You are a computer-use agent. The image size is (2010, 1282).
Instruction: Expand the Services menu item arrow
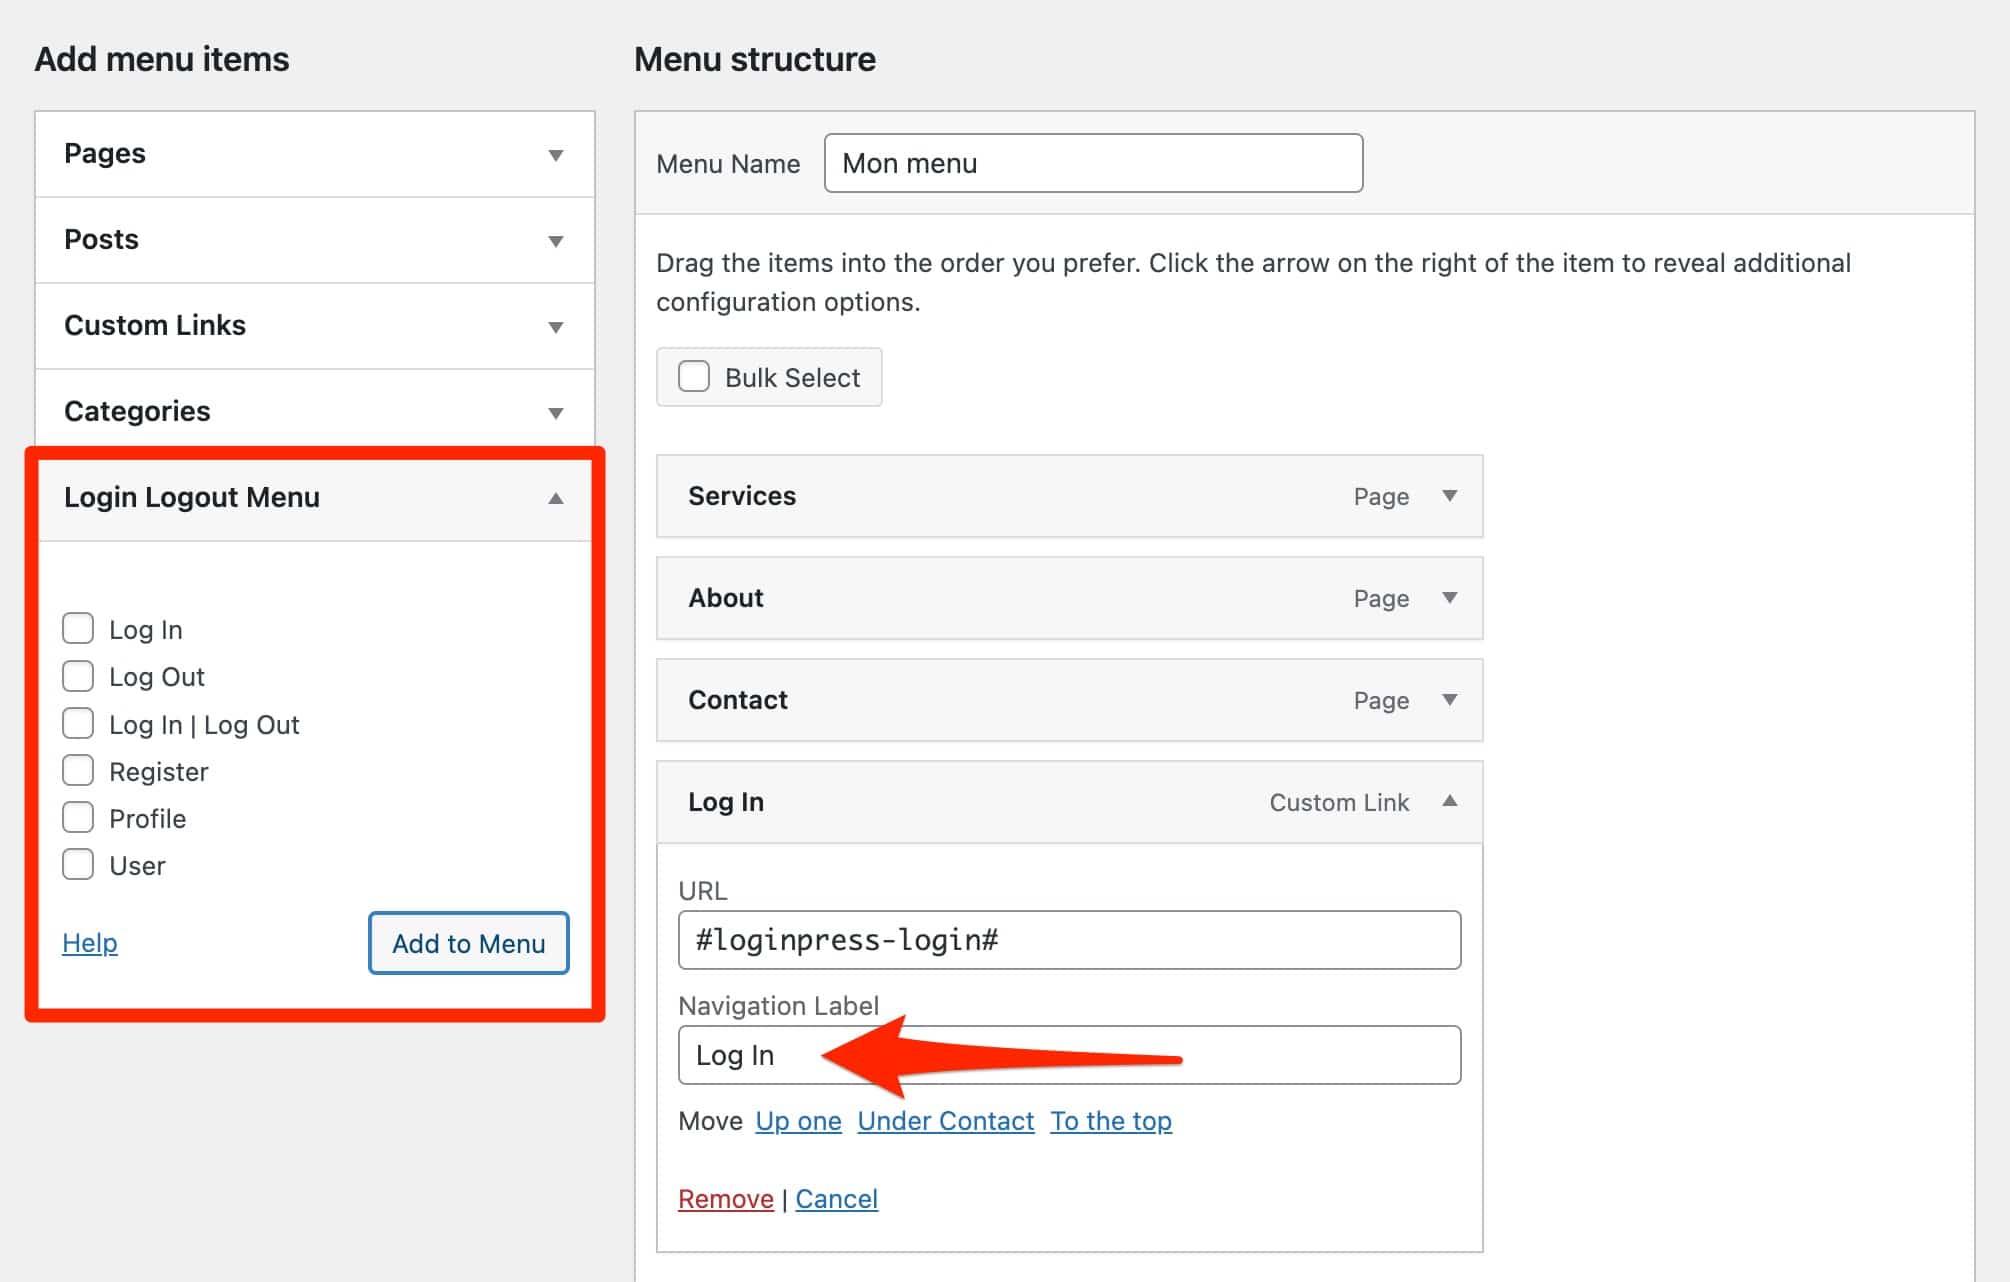tap(1449, 496)
